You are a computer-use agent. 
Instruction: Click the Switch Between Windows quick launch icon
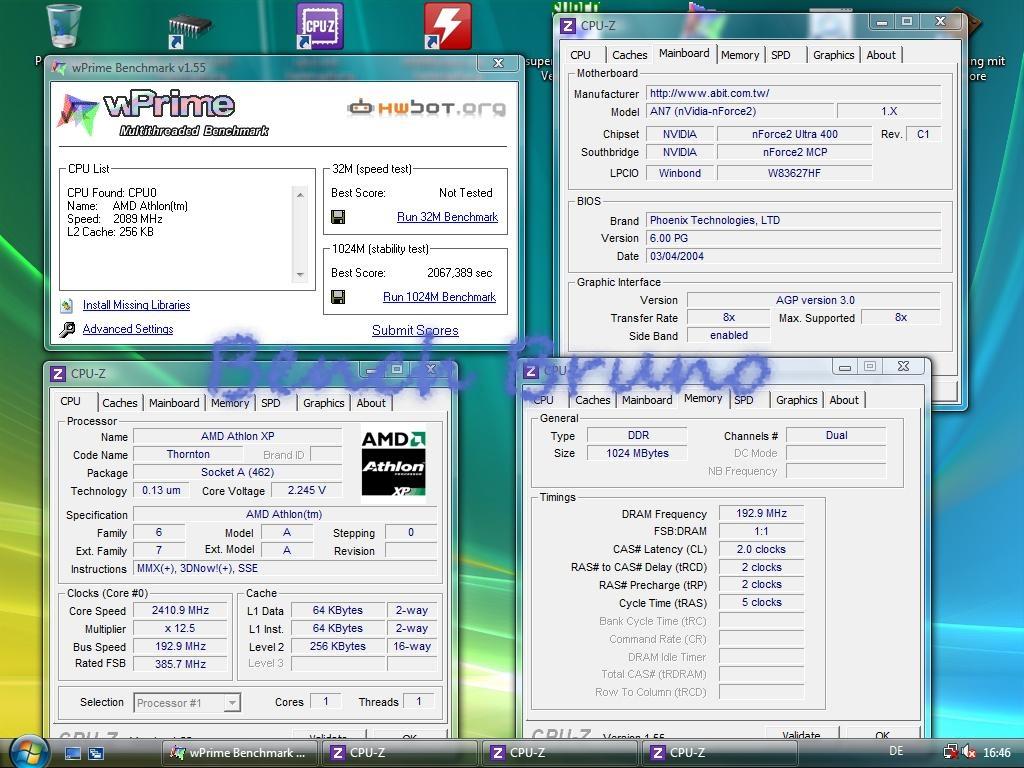tap(96, 754)
